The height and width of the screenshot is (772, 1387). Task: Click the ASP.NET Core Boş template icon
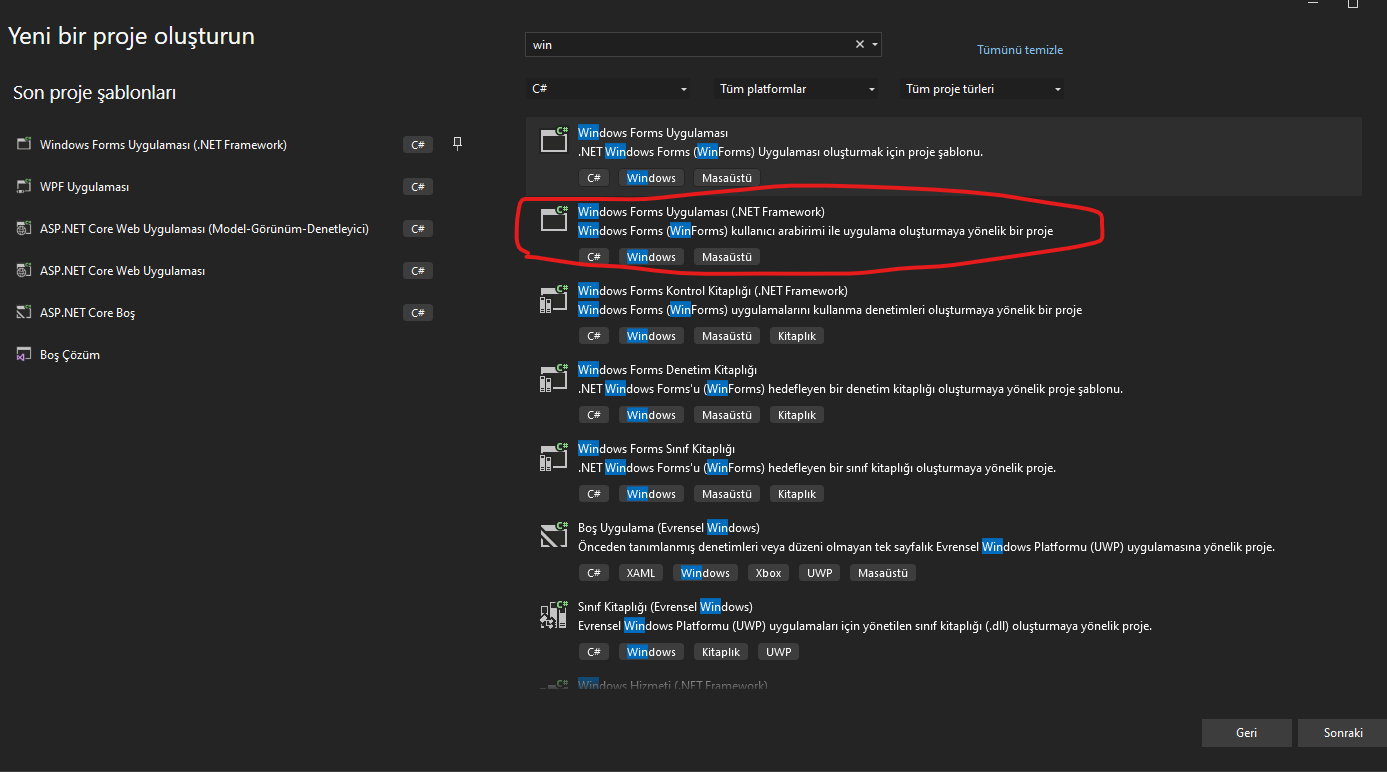[x=24, y=313]
